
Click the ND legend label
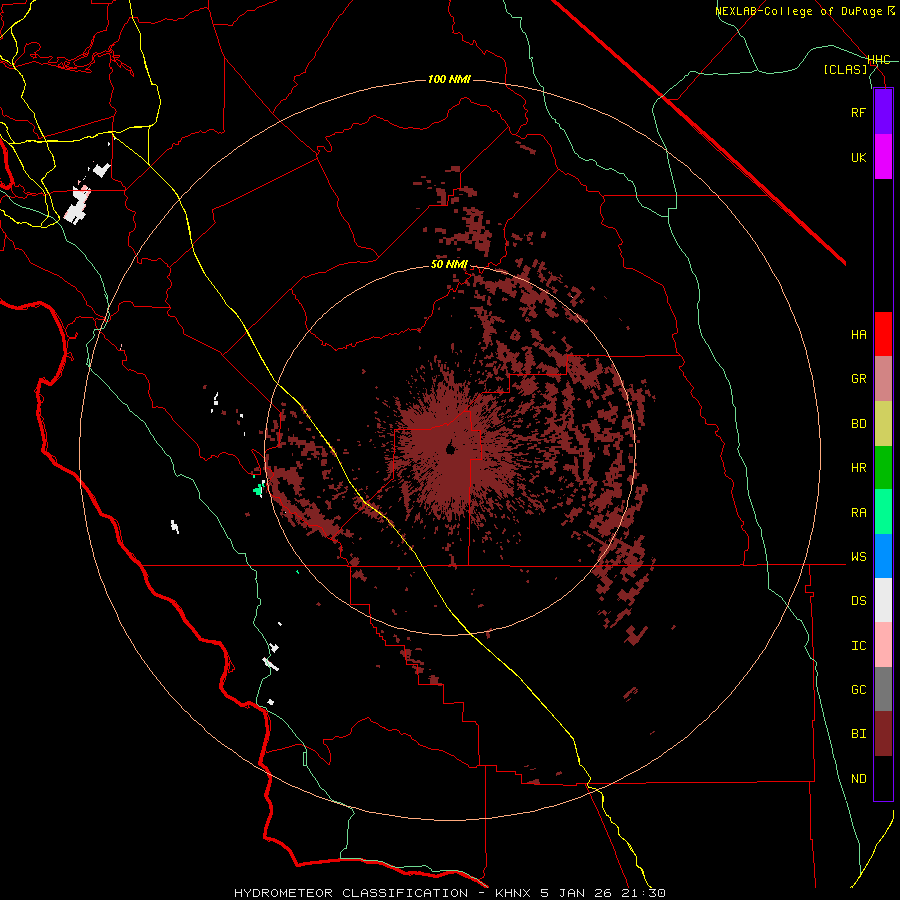tap(858, 778)
